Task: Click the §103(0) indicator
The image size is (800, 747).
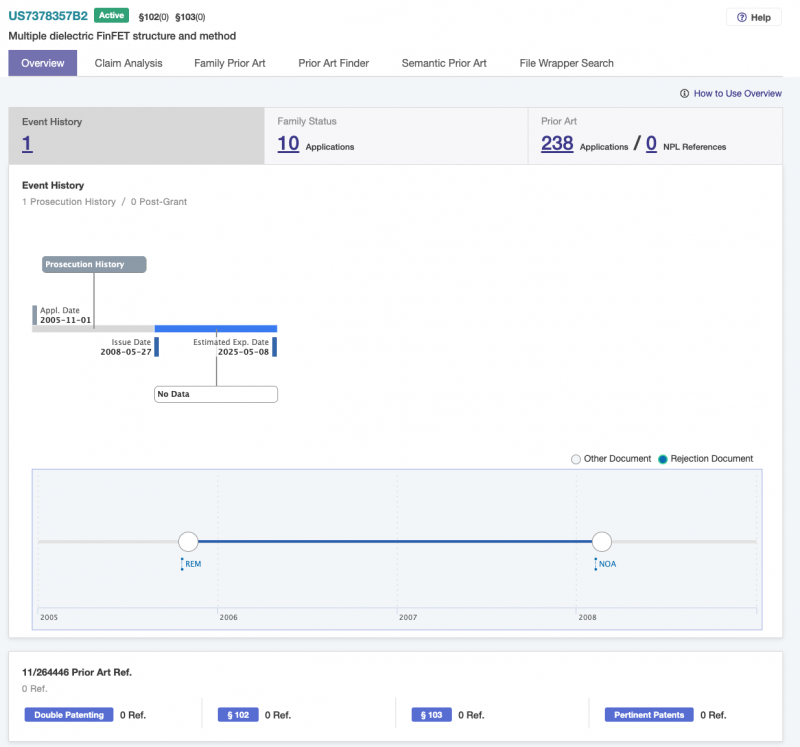Action: [x=190, y=17]
